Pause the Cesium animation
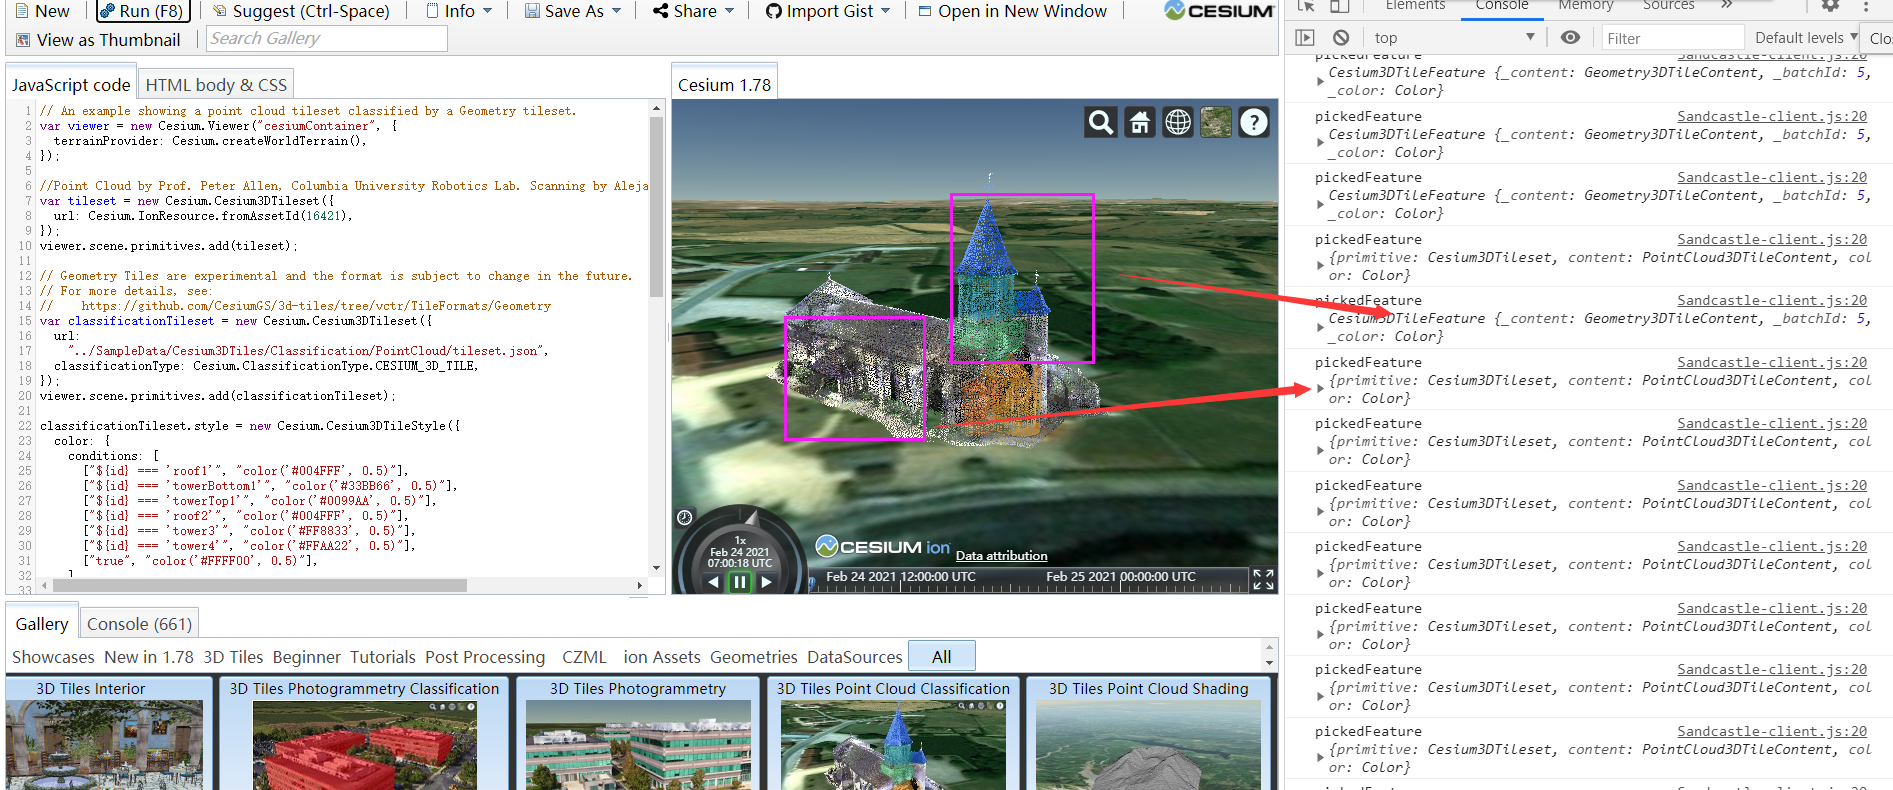 coord(739,582)
